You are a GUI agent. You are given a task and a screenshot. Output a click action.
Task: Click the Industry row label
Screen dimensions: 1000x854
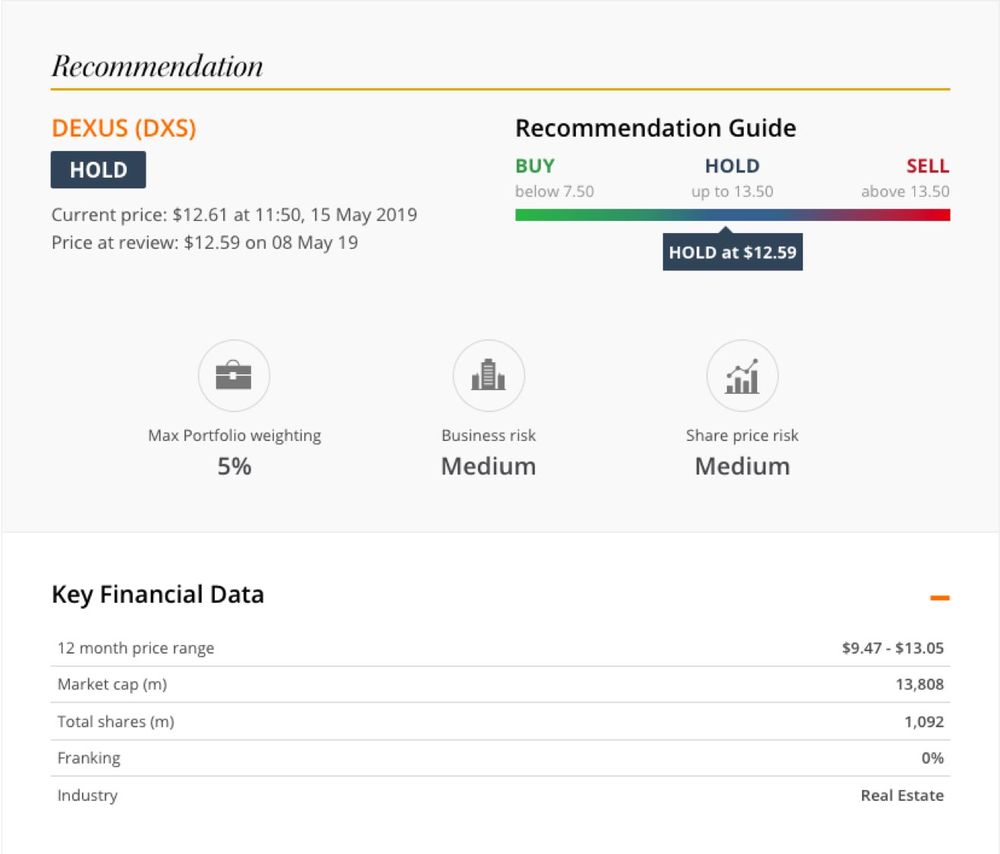click(87, 795)
